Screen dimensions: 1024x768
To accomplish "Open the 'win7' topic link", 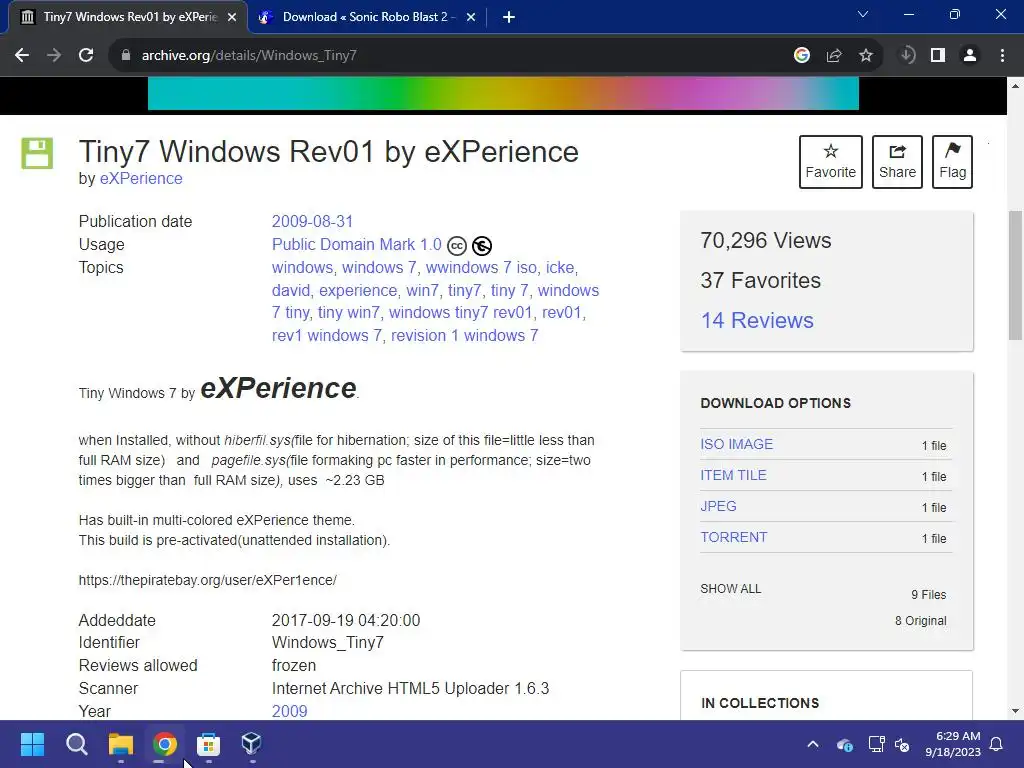I will (x=422, y=290).
